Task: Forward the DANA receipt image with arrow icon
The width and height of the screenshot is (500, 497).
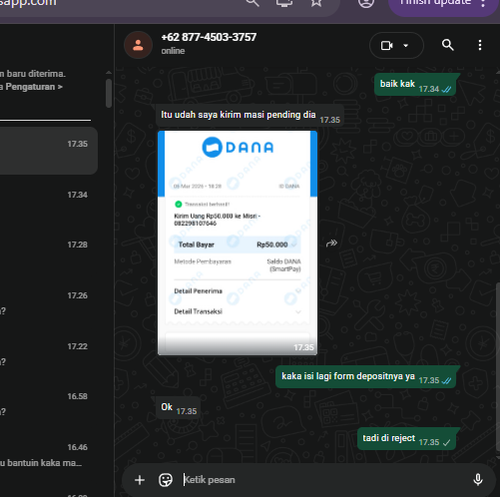Action: (x=331, y=243)
